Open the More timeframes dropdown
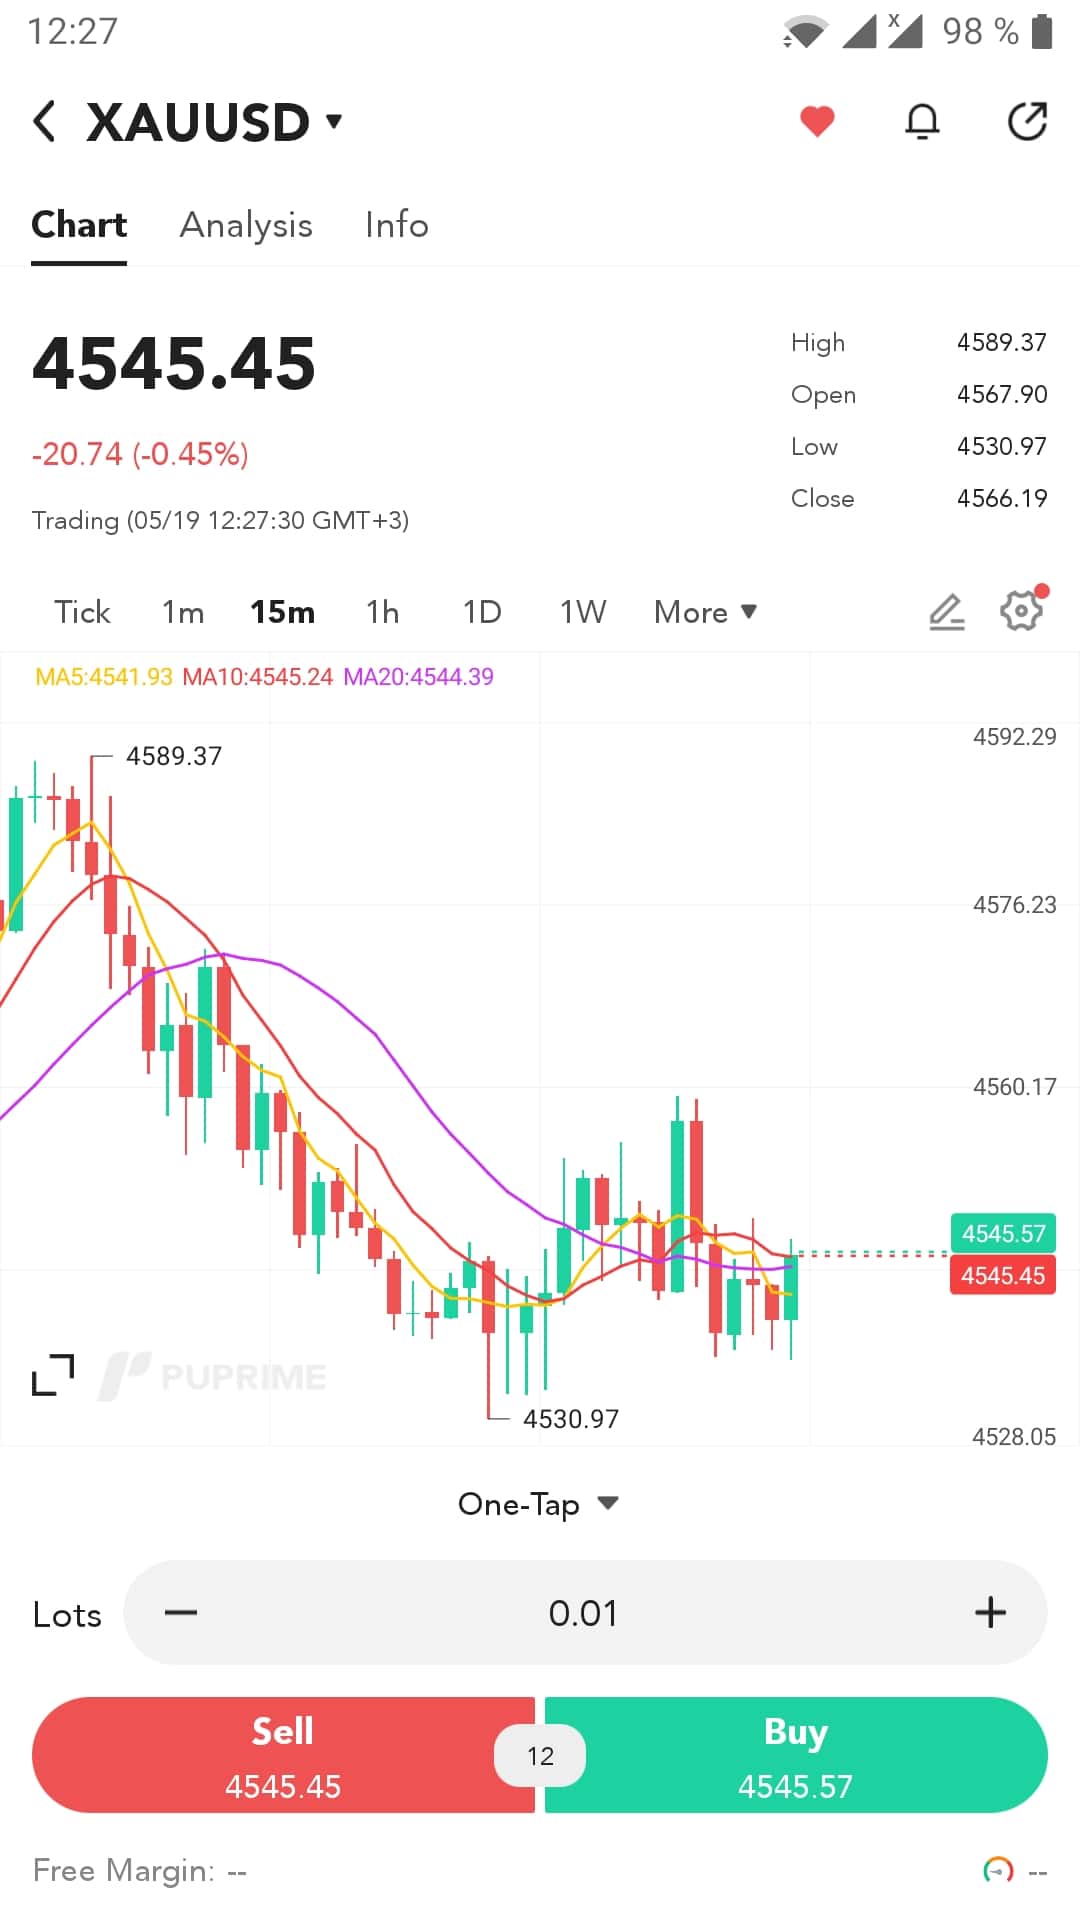 point(705,612)
